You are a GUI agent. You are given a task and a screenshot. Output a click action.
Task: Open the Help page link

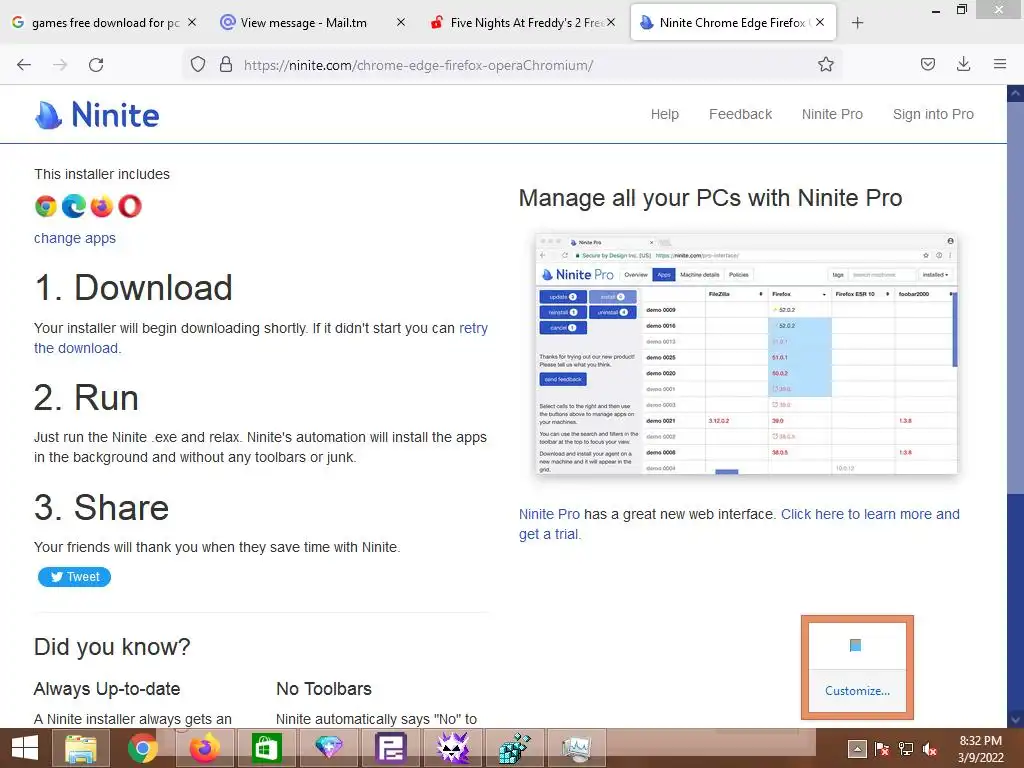pos(665,114)
